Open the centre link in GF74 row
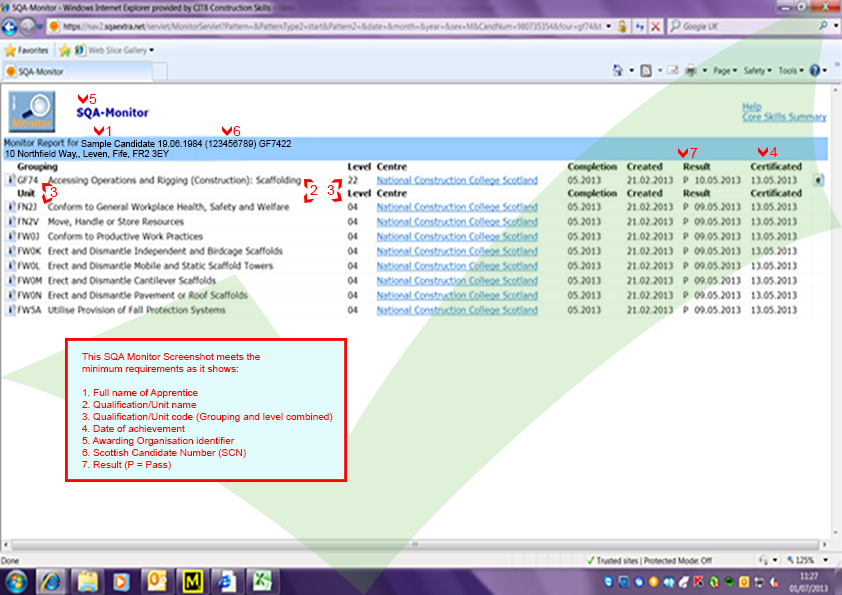Screen dimensions: 842x595 tap(457, 180)
